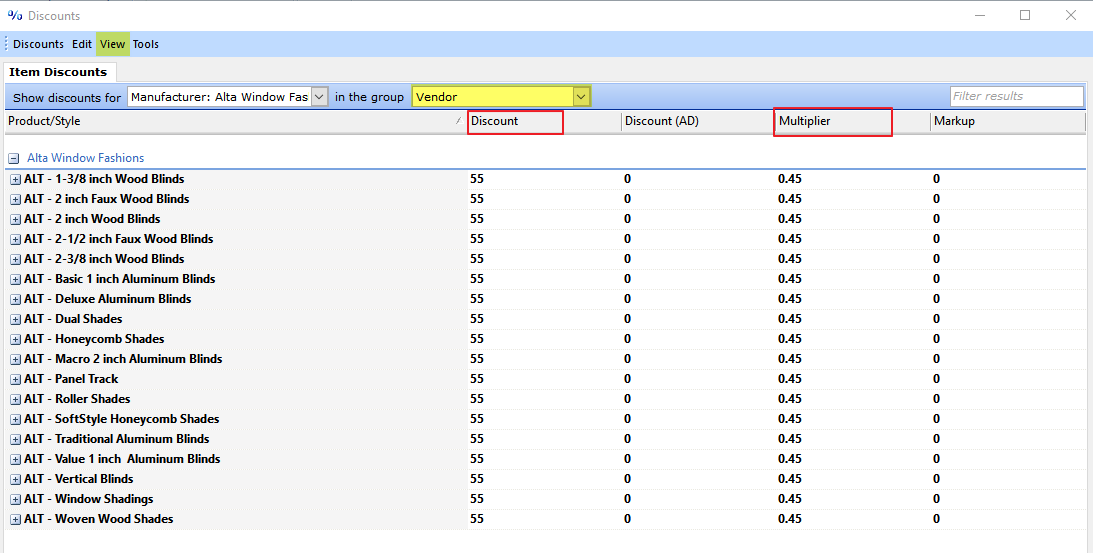This screenshot has width=1093, height=553.
Task: Click Multiplier 0.45 for Woven Wood Shades
Action: pyautogui.click(x=790, y=519)
